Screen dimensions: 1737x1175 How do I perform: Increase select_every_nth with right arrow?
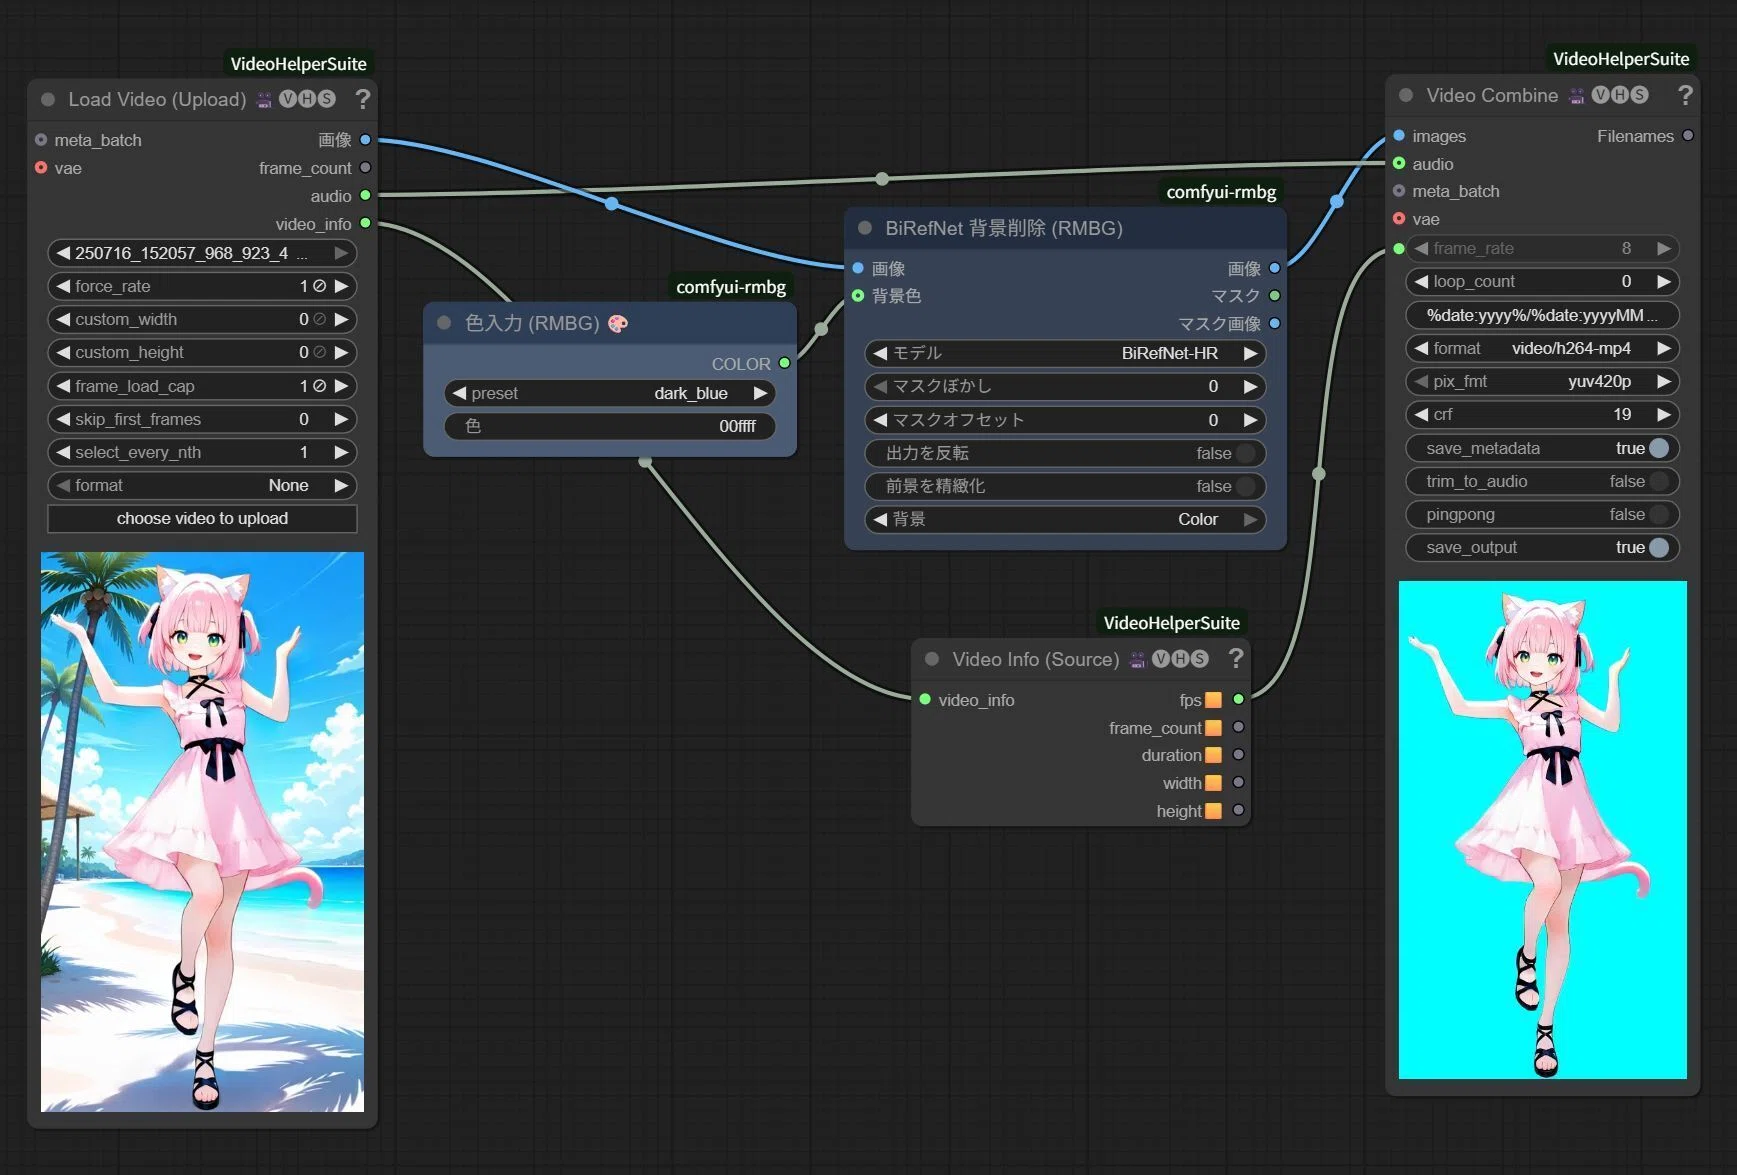coord(341,452)
